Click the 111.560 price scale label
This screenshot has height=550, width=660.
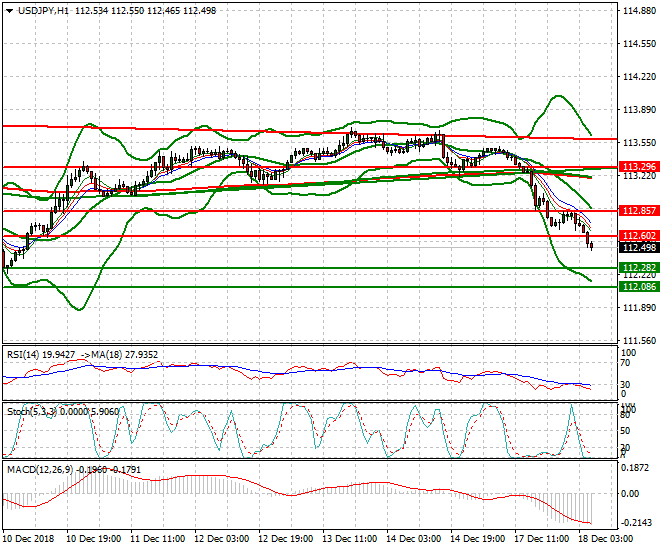pos(638,340)
